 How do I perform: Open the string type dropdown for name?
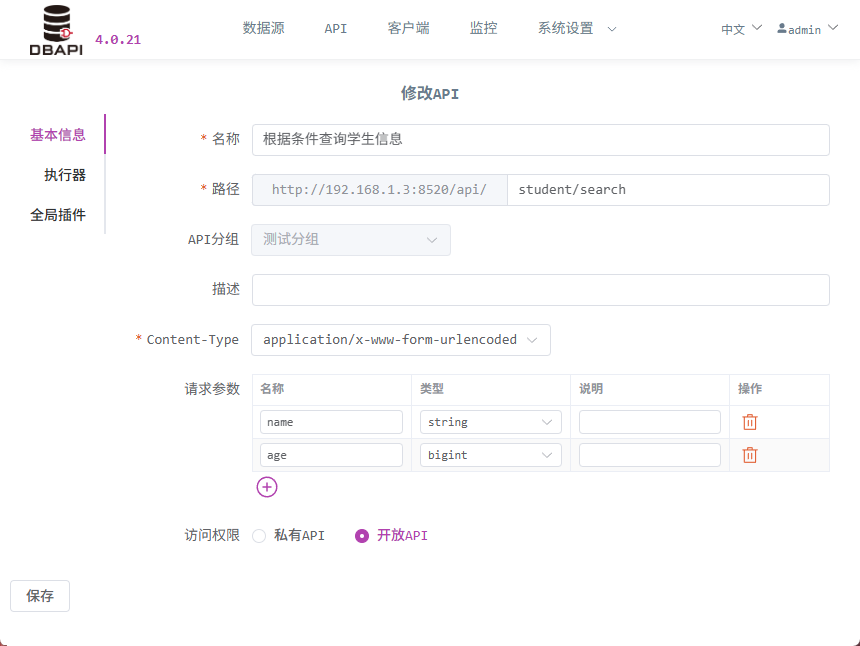491,422
